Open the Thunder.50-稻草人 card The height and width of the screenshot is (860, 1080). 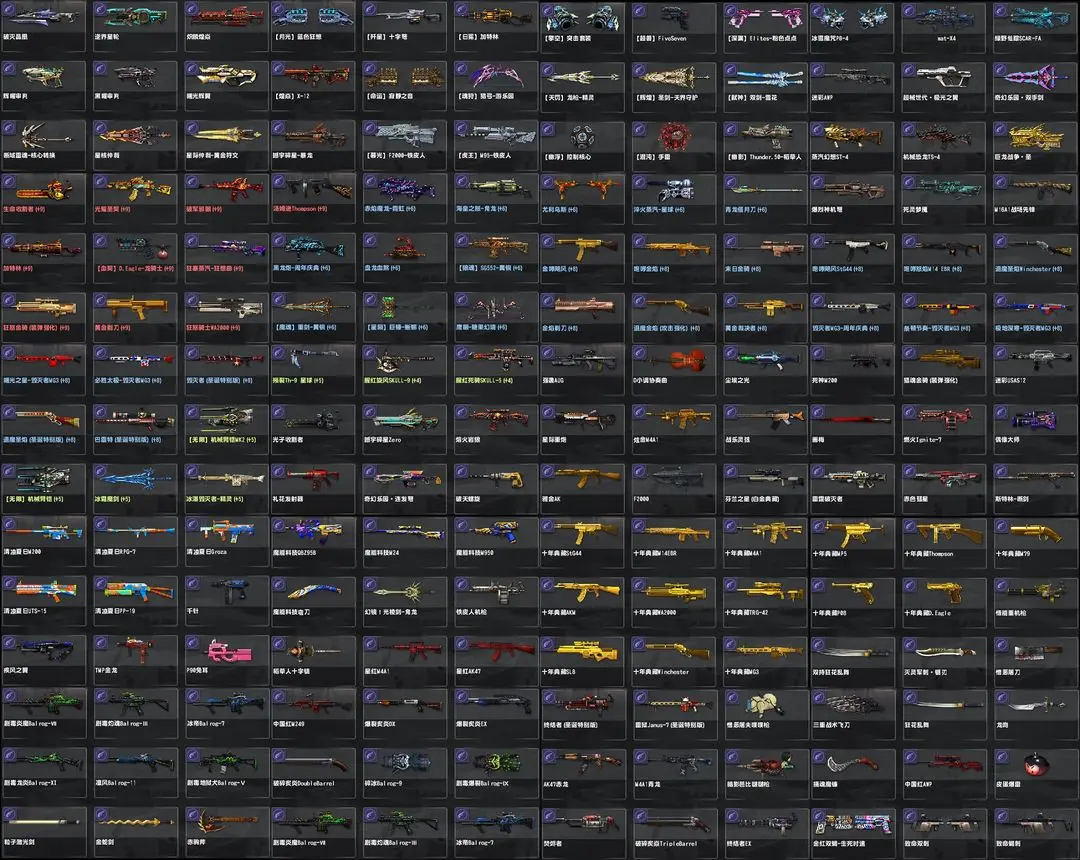pyautogui.click(x=765, y=145)
